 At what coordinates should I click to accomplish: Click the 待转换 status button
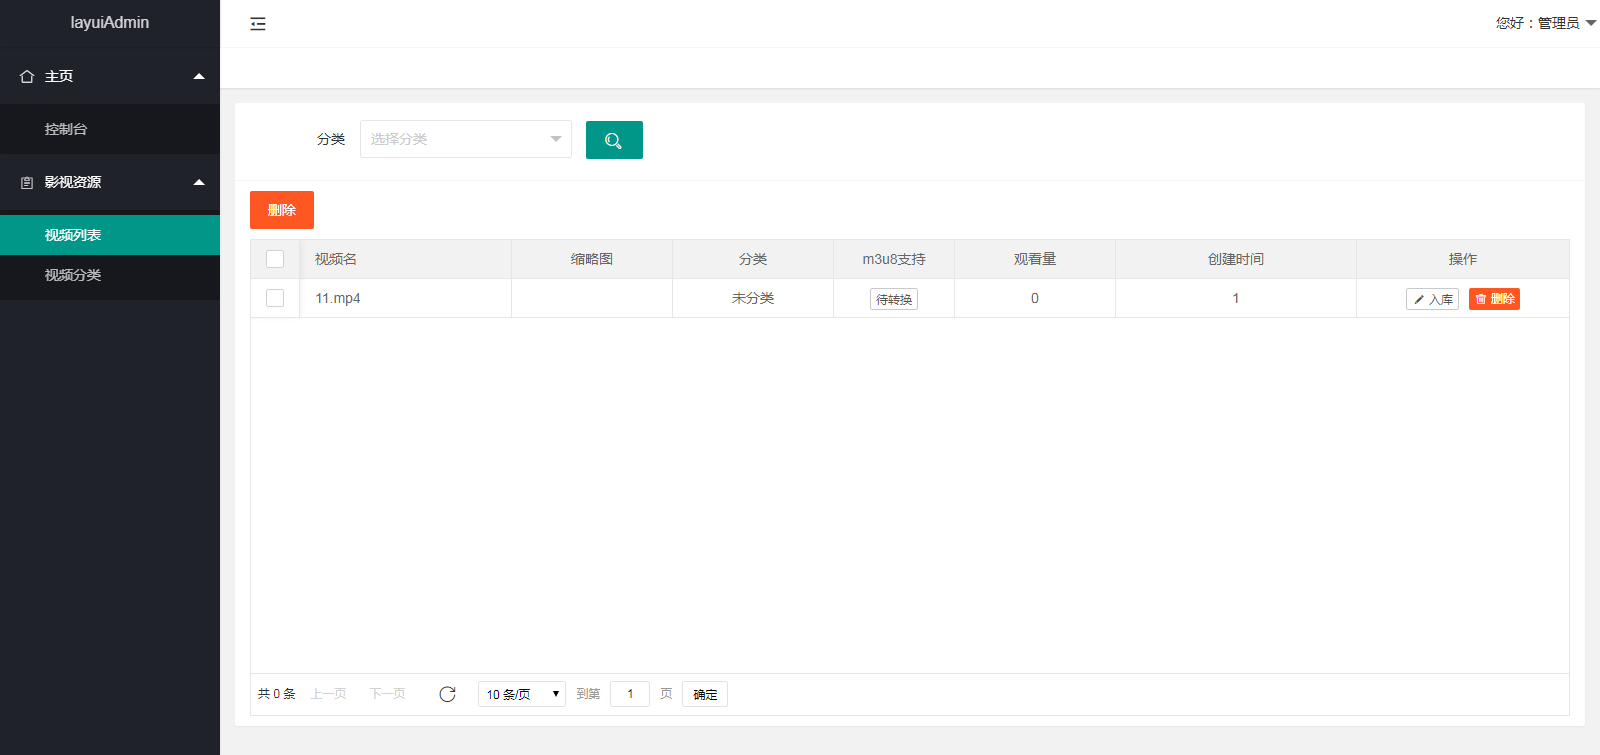point(894,299)
